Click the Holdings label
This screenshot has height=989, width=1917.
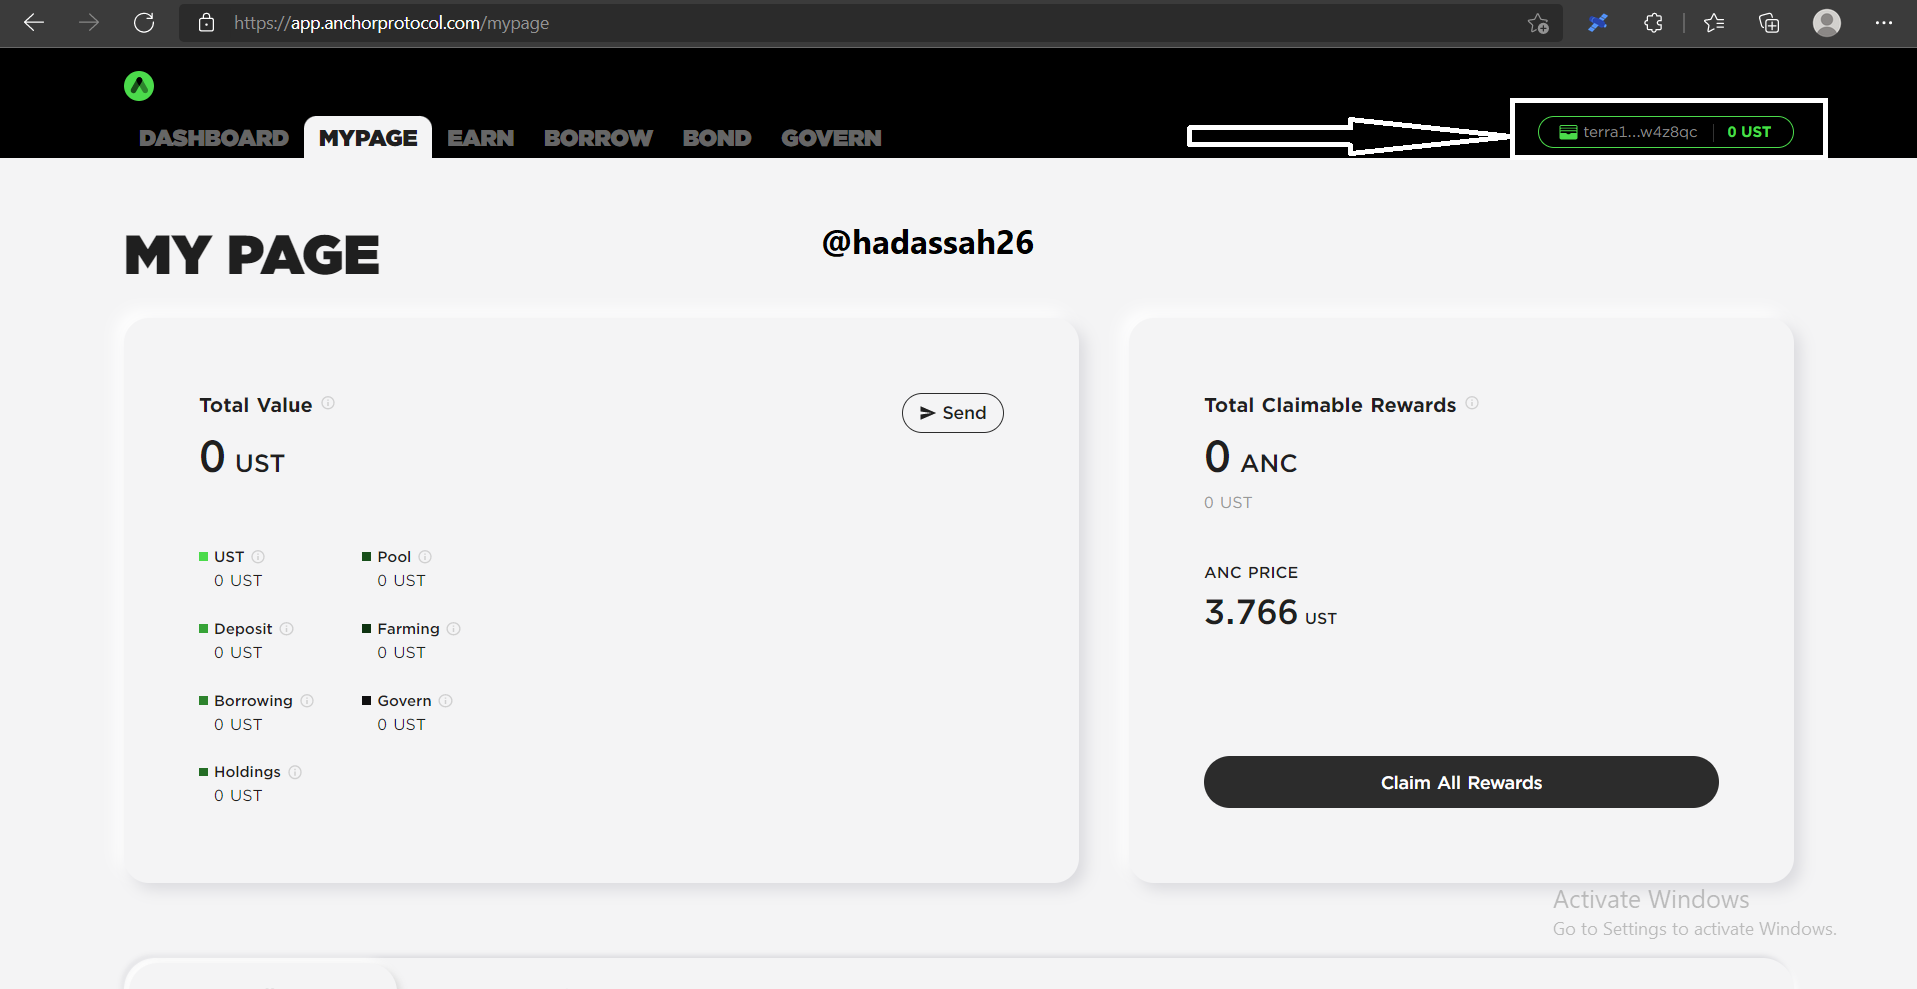pos(247,772)
